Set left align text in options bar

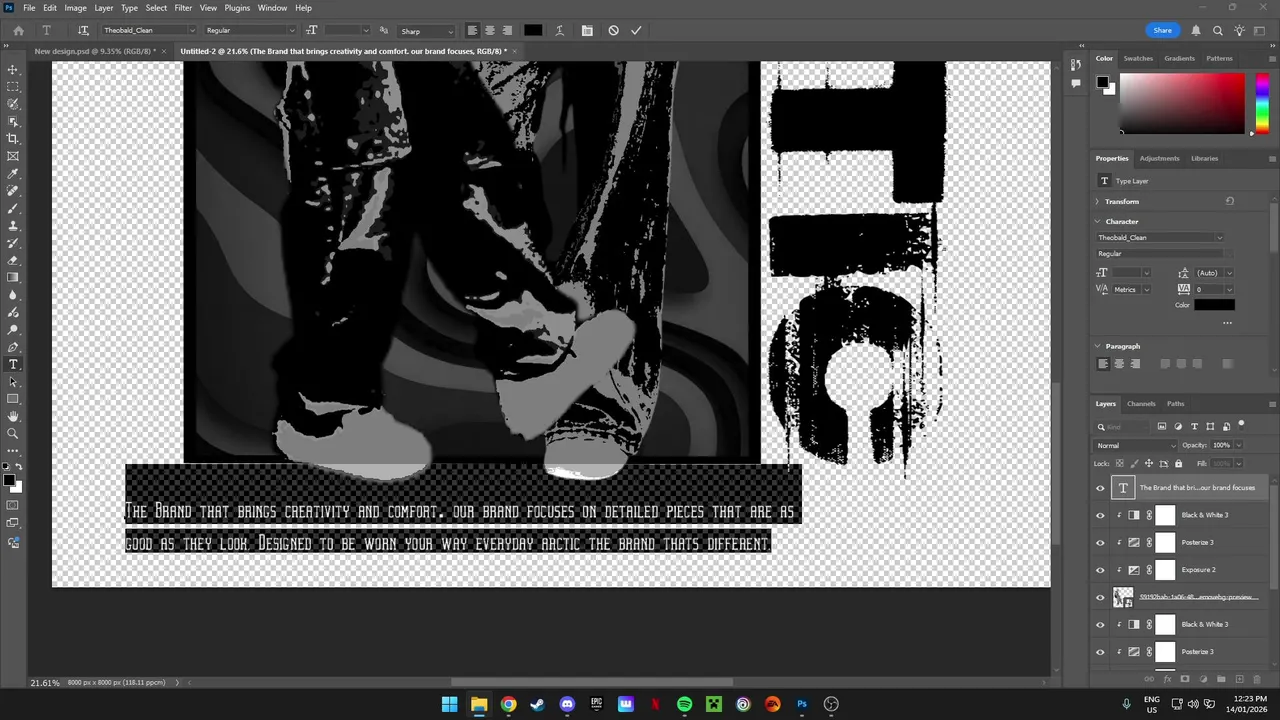472,30
